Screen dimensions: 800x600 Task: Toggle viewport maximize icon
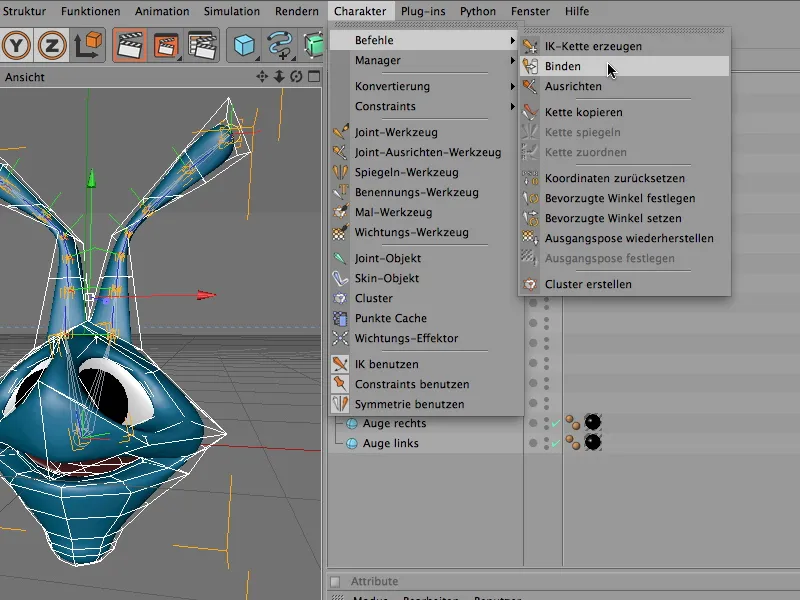point(314,77)
